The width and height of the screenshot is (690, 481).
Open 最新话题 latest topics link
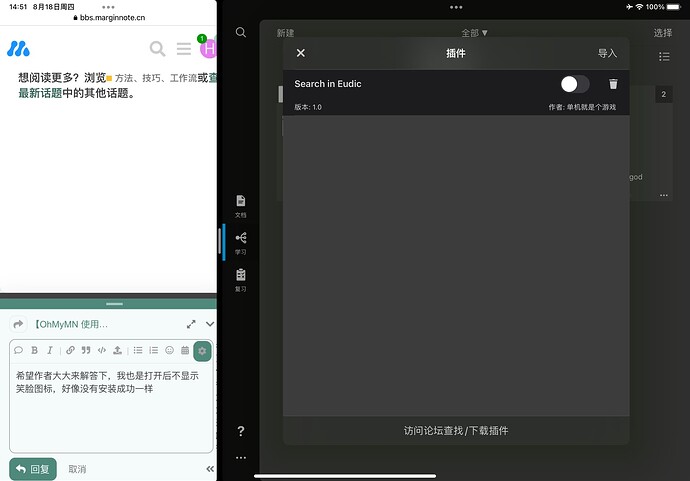[x=40, y=93]
